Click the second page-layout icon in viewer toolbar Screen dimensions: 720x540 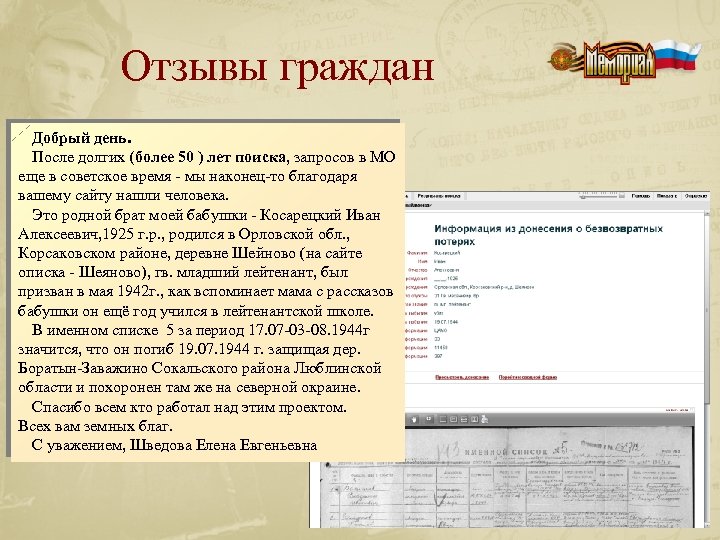pos(453,419)
